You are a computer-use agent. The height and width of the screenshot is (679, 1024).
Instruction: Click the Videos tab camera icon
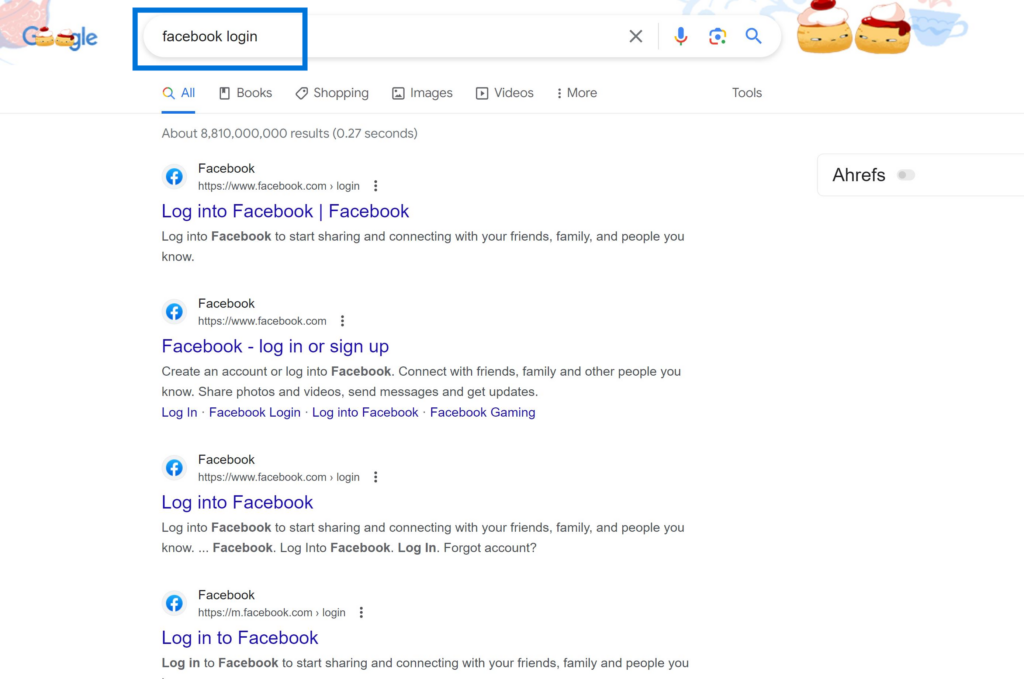pos(481,92)
